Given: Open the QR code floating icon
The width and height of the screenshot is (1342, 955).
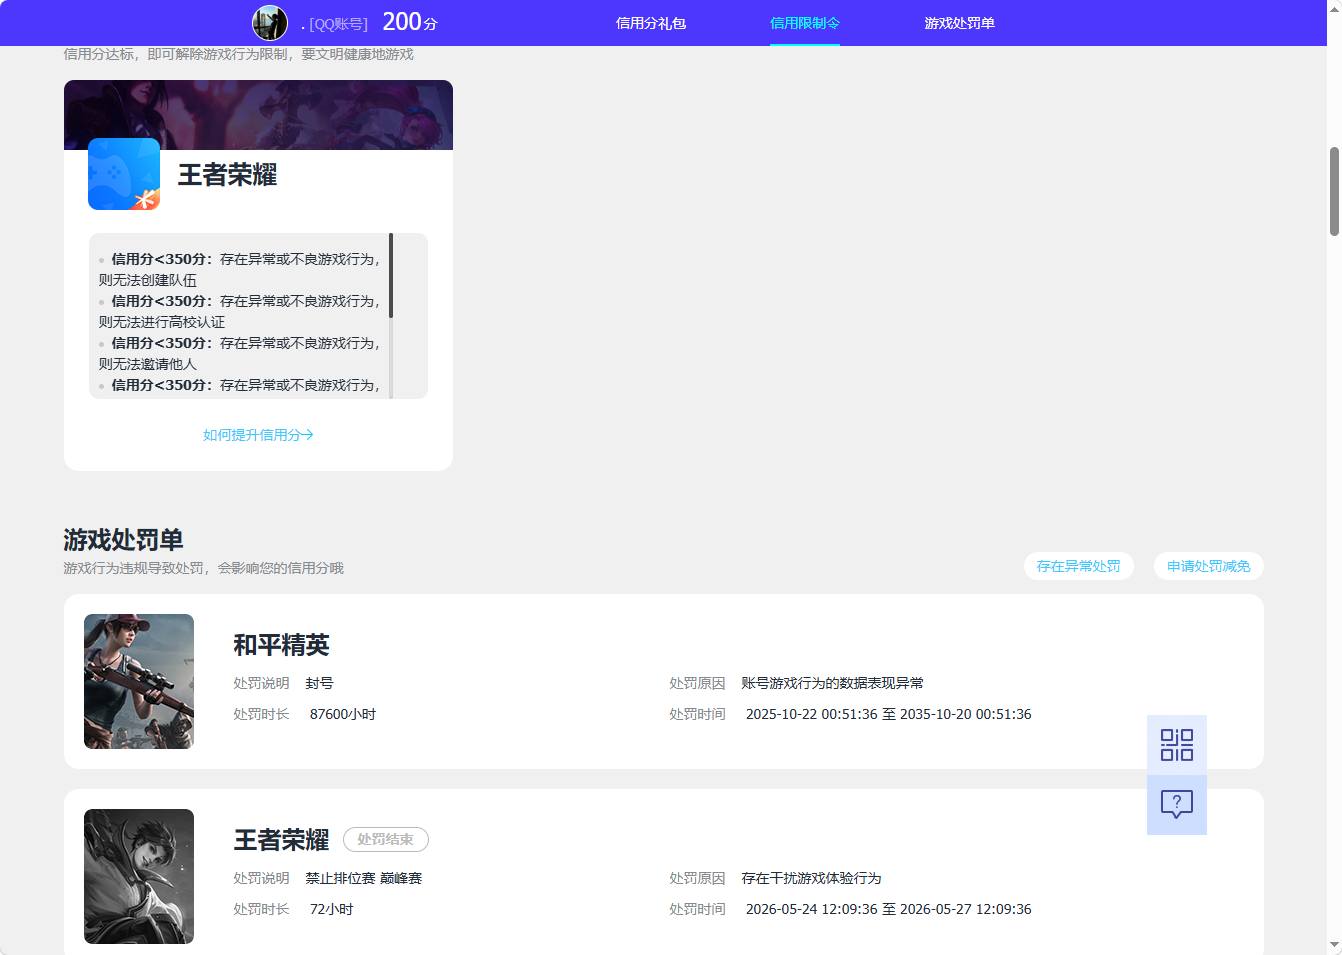Looking at the screenshot, I should (x=1177, y=745).
